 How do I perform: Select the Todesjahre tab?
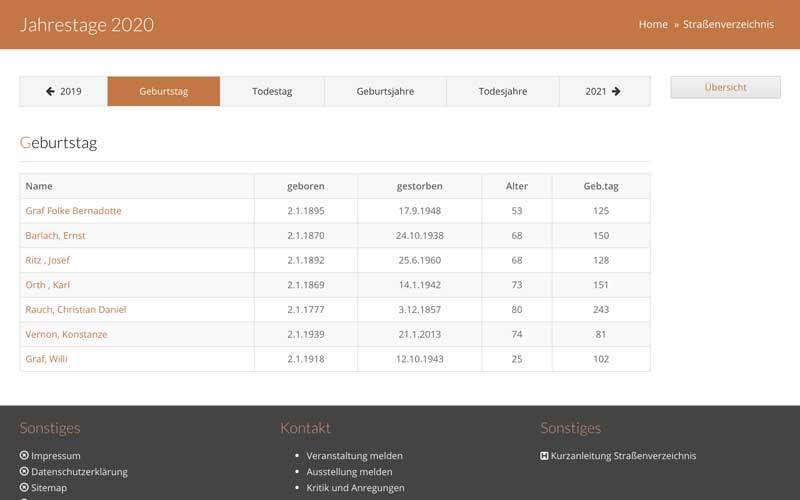502,91
